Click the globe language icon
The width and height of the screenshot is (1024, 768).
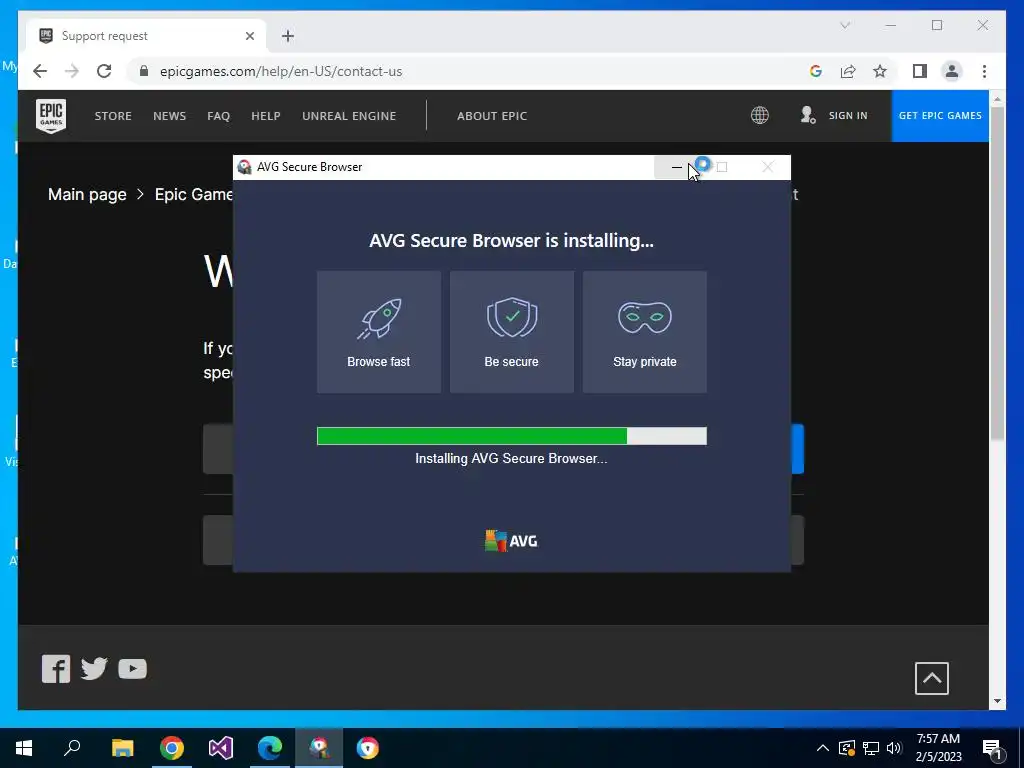[760, 116]
